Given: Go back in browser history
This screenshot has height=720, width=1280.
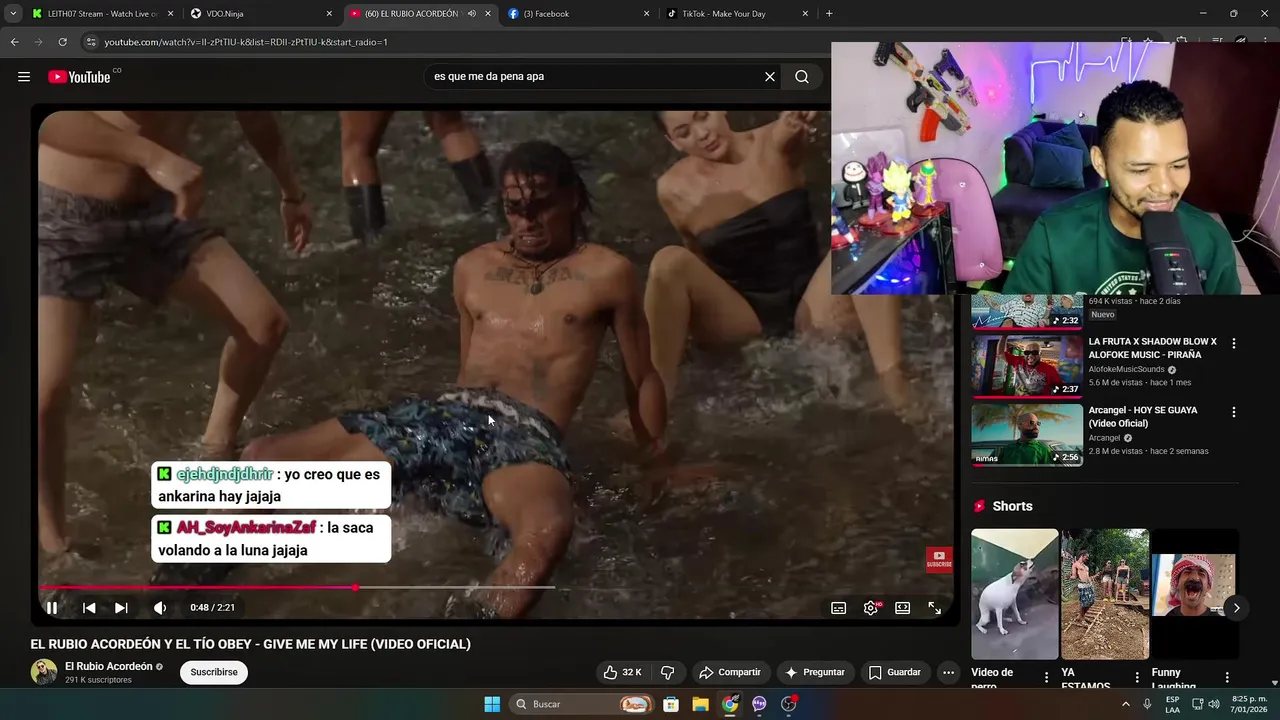Looking at the screenshot, I should [x=14, y=42].
